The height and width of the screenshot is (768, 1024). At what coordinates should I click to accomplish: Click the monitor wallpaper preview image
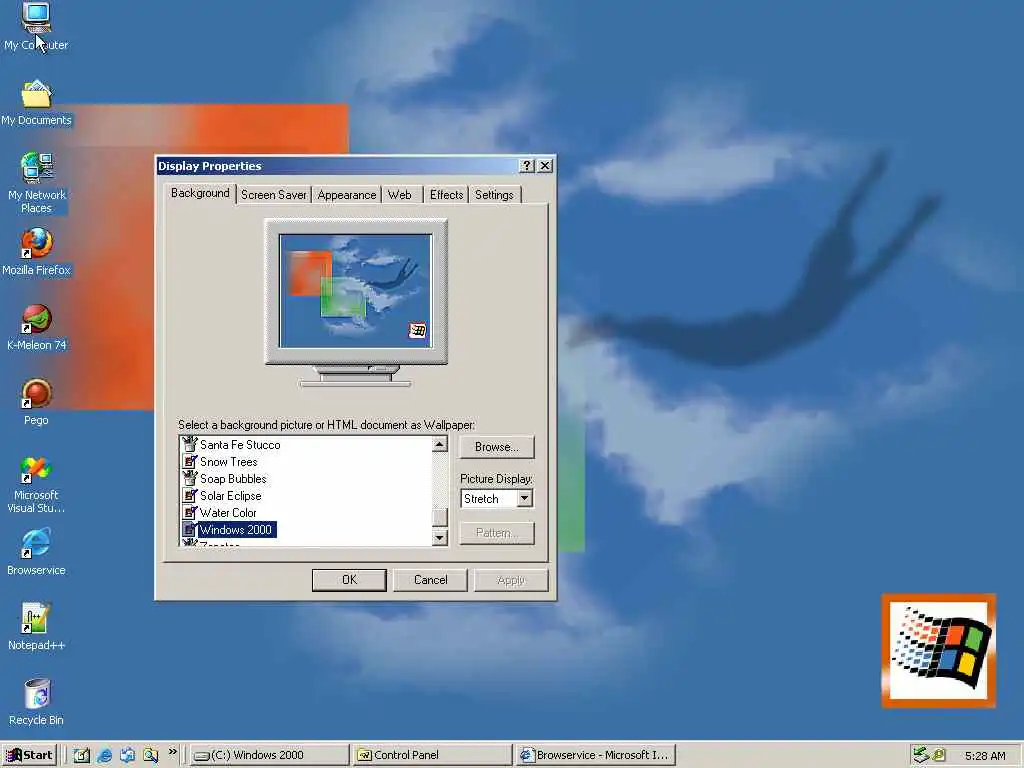[355, 291]
